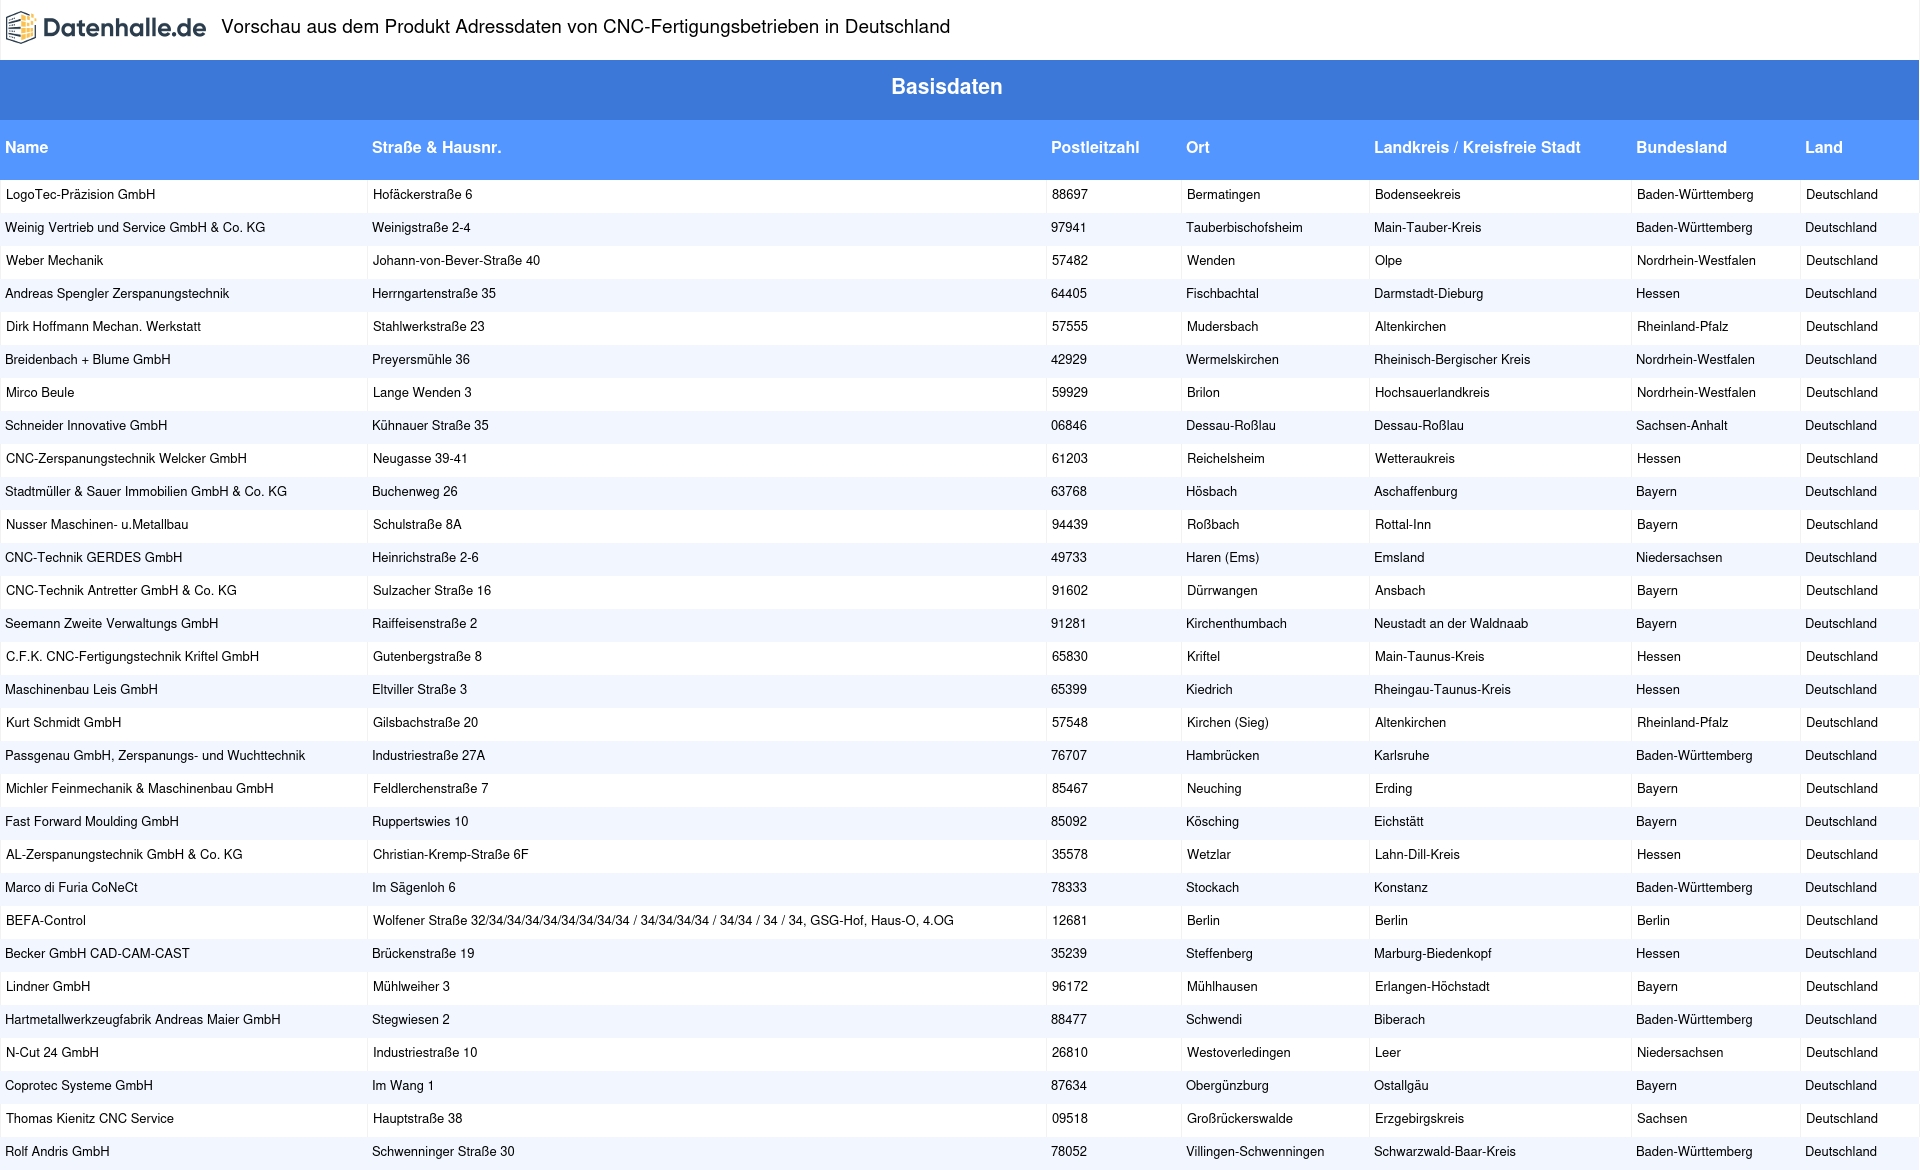Click the Haren (Ems) city cell

click(1222, 557)
